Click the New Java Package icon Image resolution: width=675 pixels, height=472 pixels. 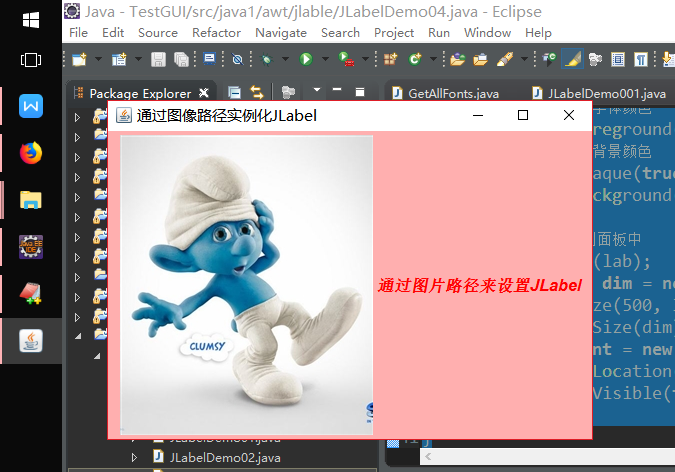coord(390,59)
